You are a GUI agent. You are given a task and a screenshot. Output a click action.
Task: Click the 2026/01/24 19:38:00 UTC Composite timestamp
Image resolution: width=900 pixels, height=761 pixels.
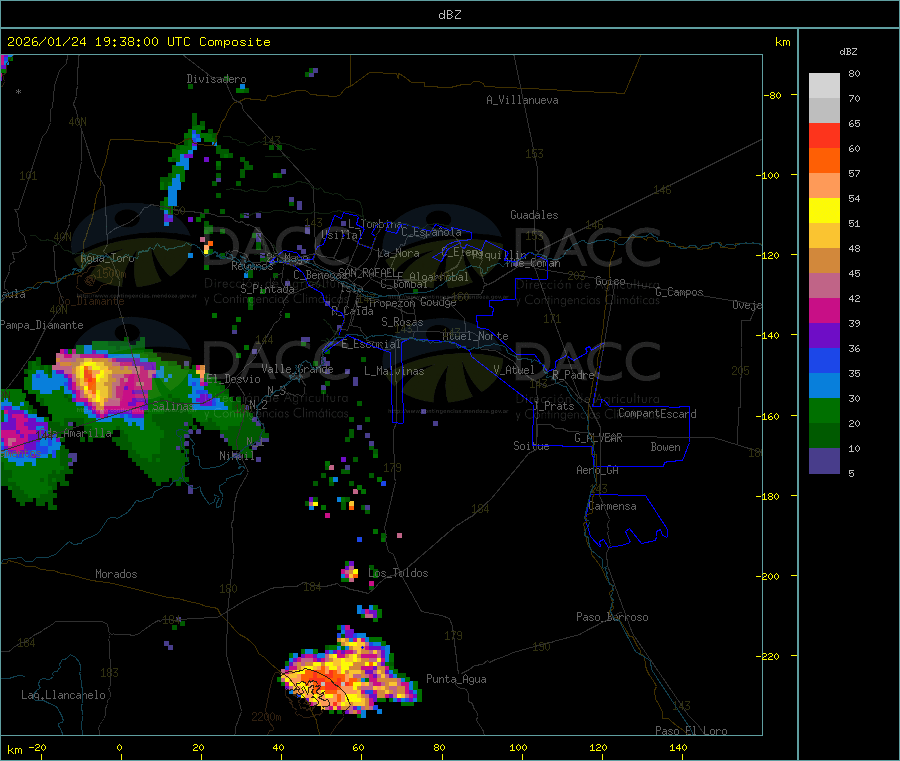click(x=138, y=42)
